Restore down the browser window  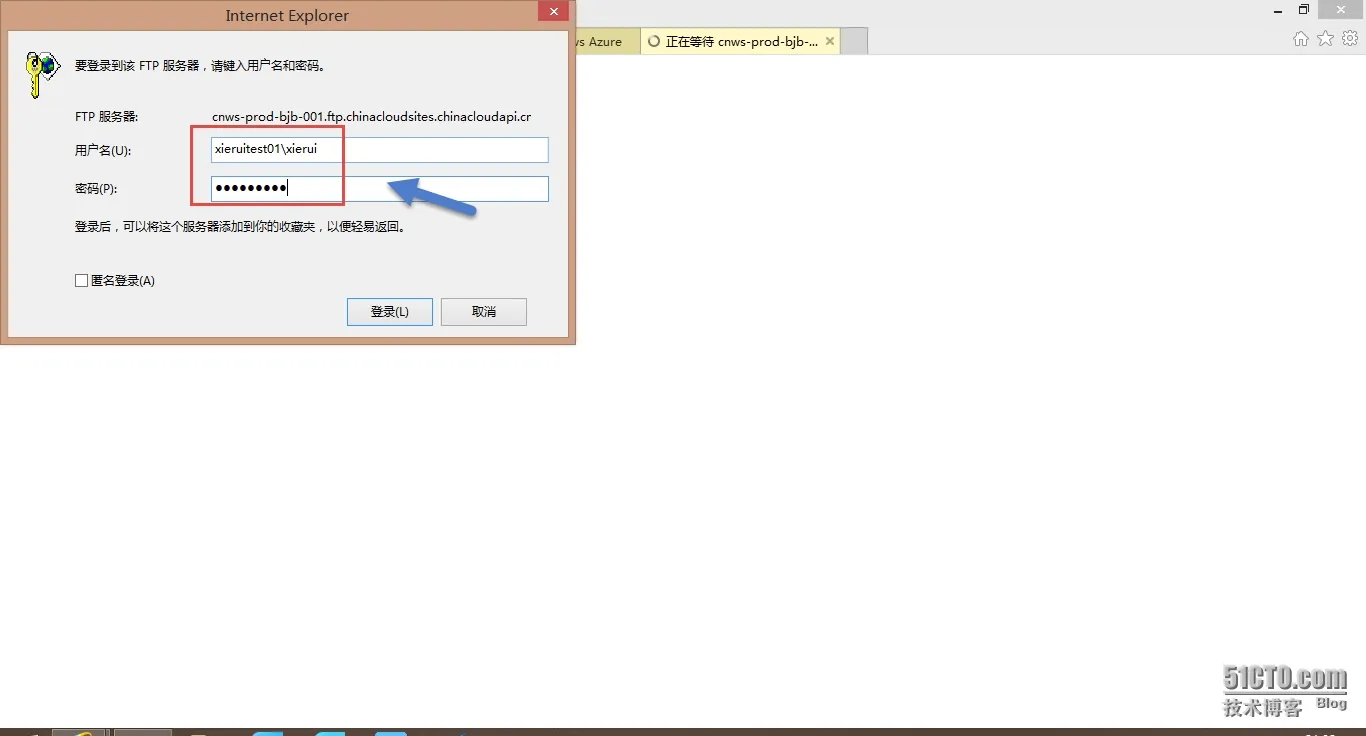pyautogui.click(x=1303, y=10)
